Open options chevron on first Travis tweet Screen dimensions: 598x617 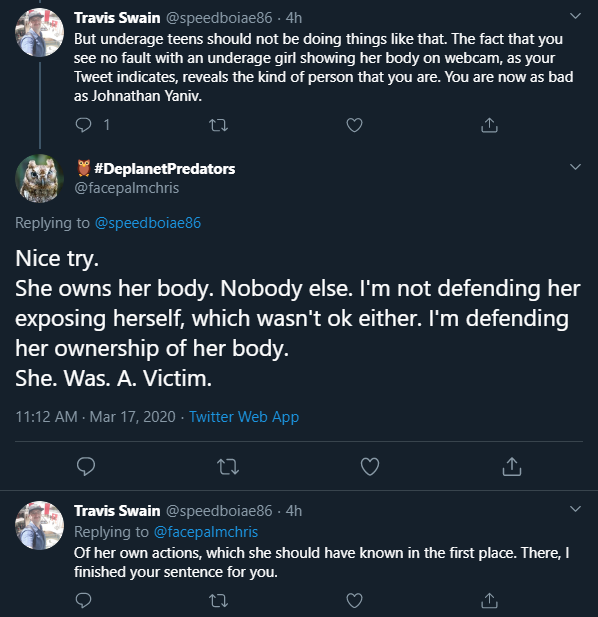[575, 16]
